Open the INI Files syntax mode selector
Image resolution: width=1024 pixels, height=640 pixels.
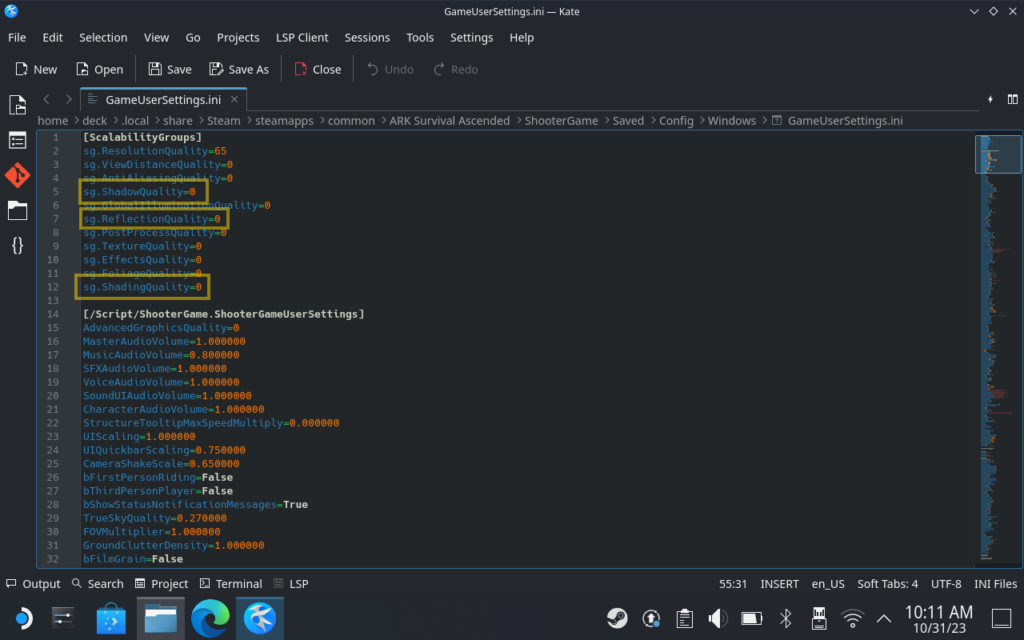point(995,584)
